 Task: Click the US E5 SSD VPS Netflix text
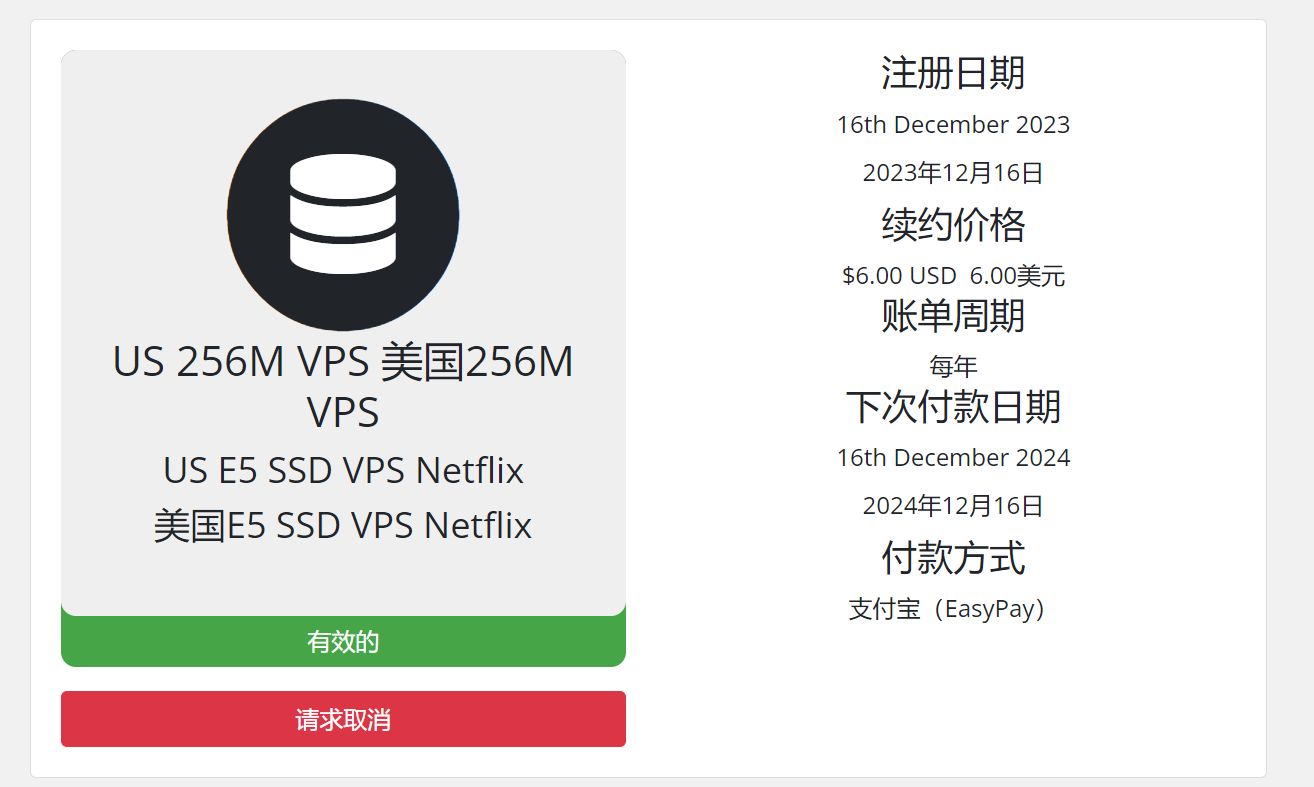[343, 470]
